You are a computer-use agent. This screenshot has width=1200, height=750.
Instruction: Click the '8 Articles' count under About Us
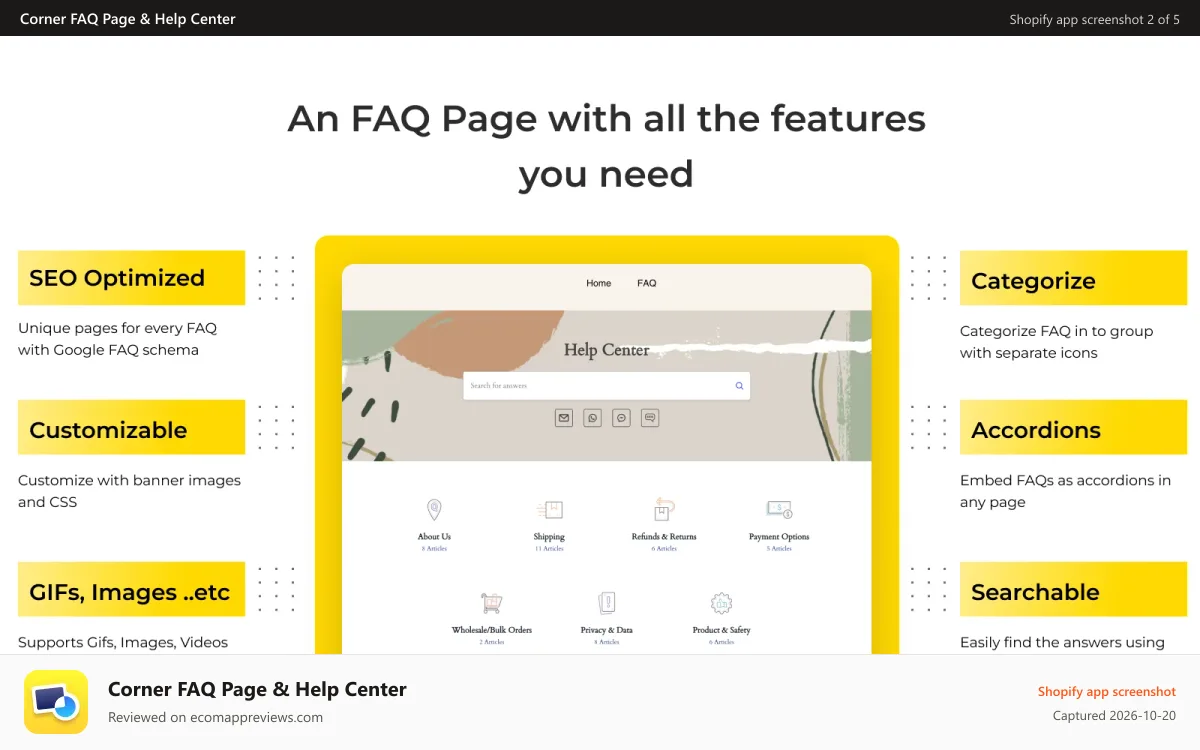point(434,548)
